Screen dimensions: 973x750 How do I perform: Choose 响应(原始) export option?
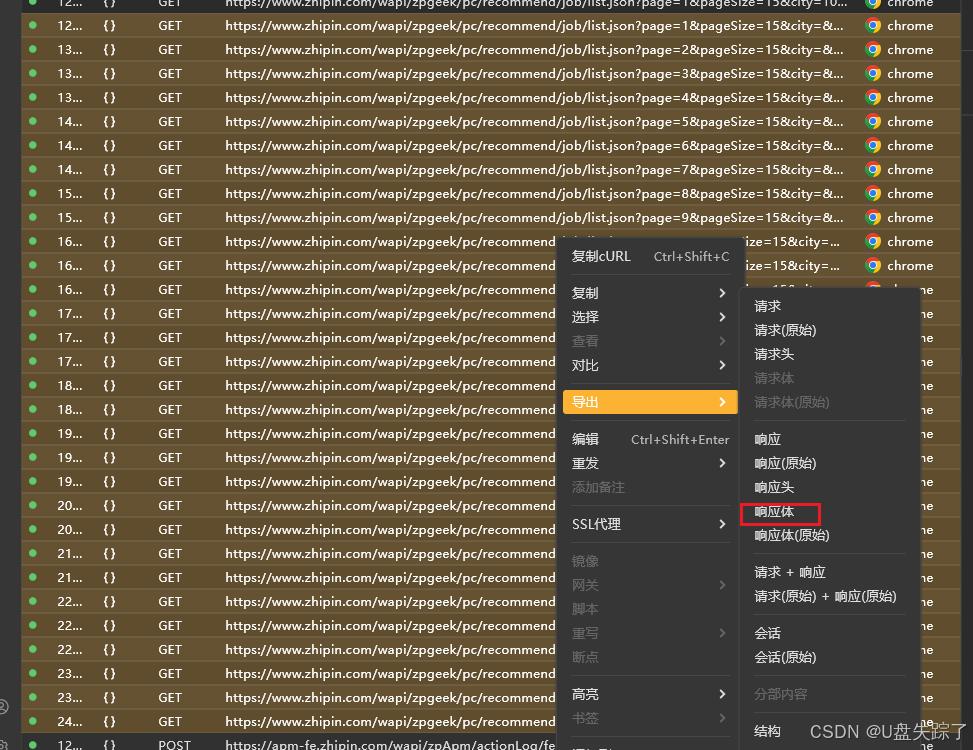point(785,463)
